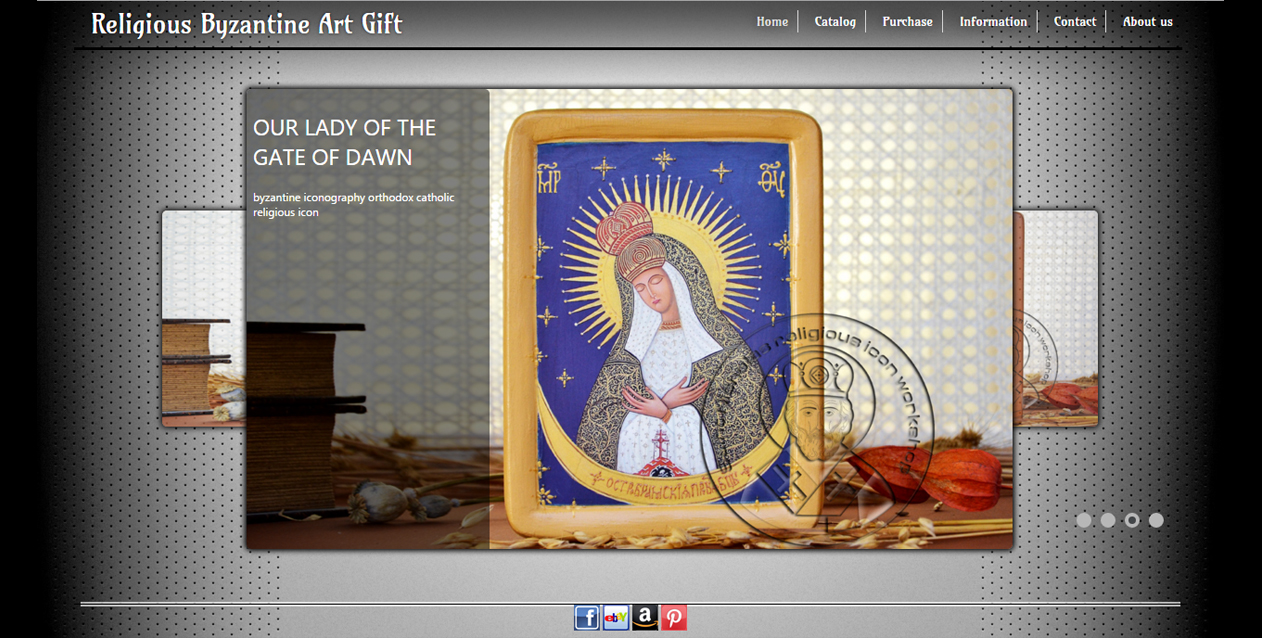The height and width of the screenshot is (638, 1262).
Task: Select the second slider pagination dot
Action: [1108, 520]
